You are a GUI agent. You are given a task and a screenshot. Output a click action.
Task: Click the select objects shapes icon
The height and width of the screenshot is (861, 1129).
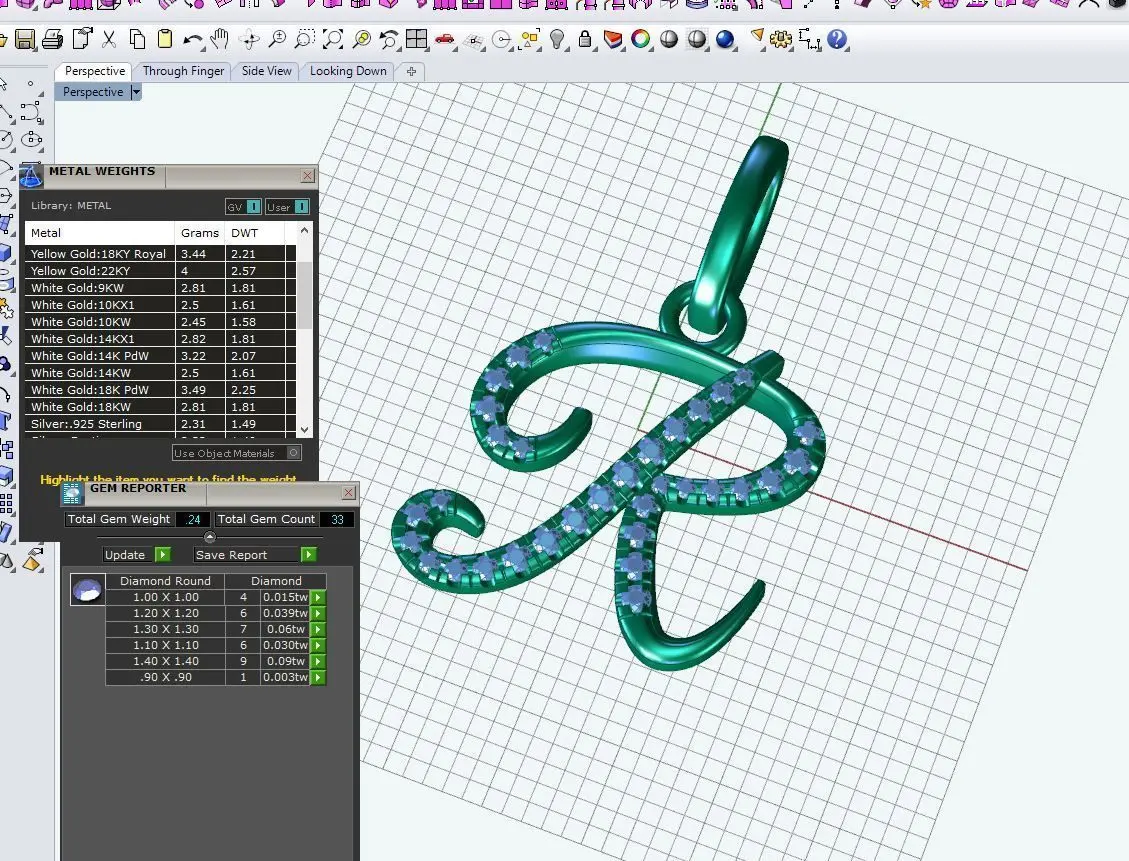pos(531,39)
